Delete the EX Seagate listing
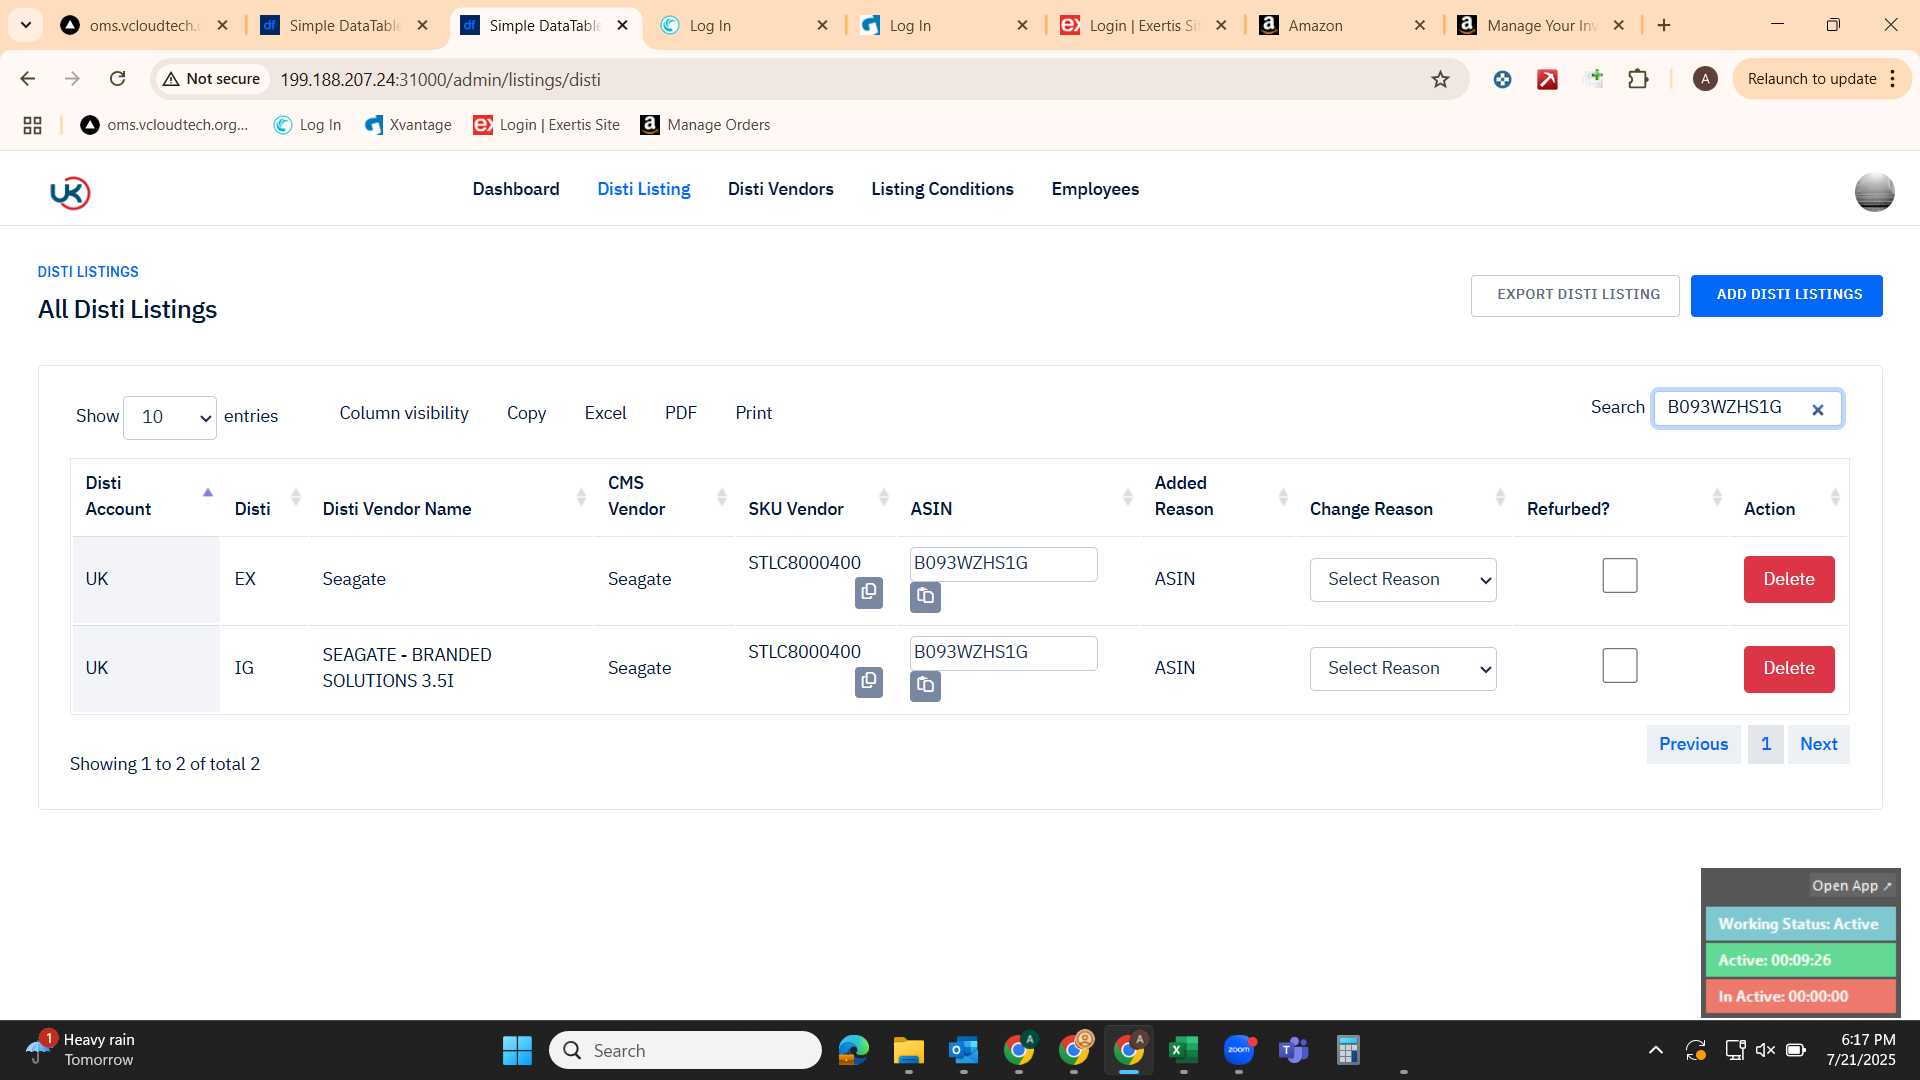 pos(1789,579)
